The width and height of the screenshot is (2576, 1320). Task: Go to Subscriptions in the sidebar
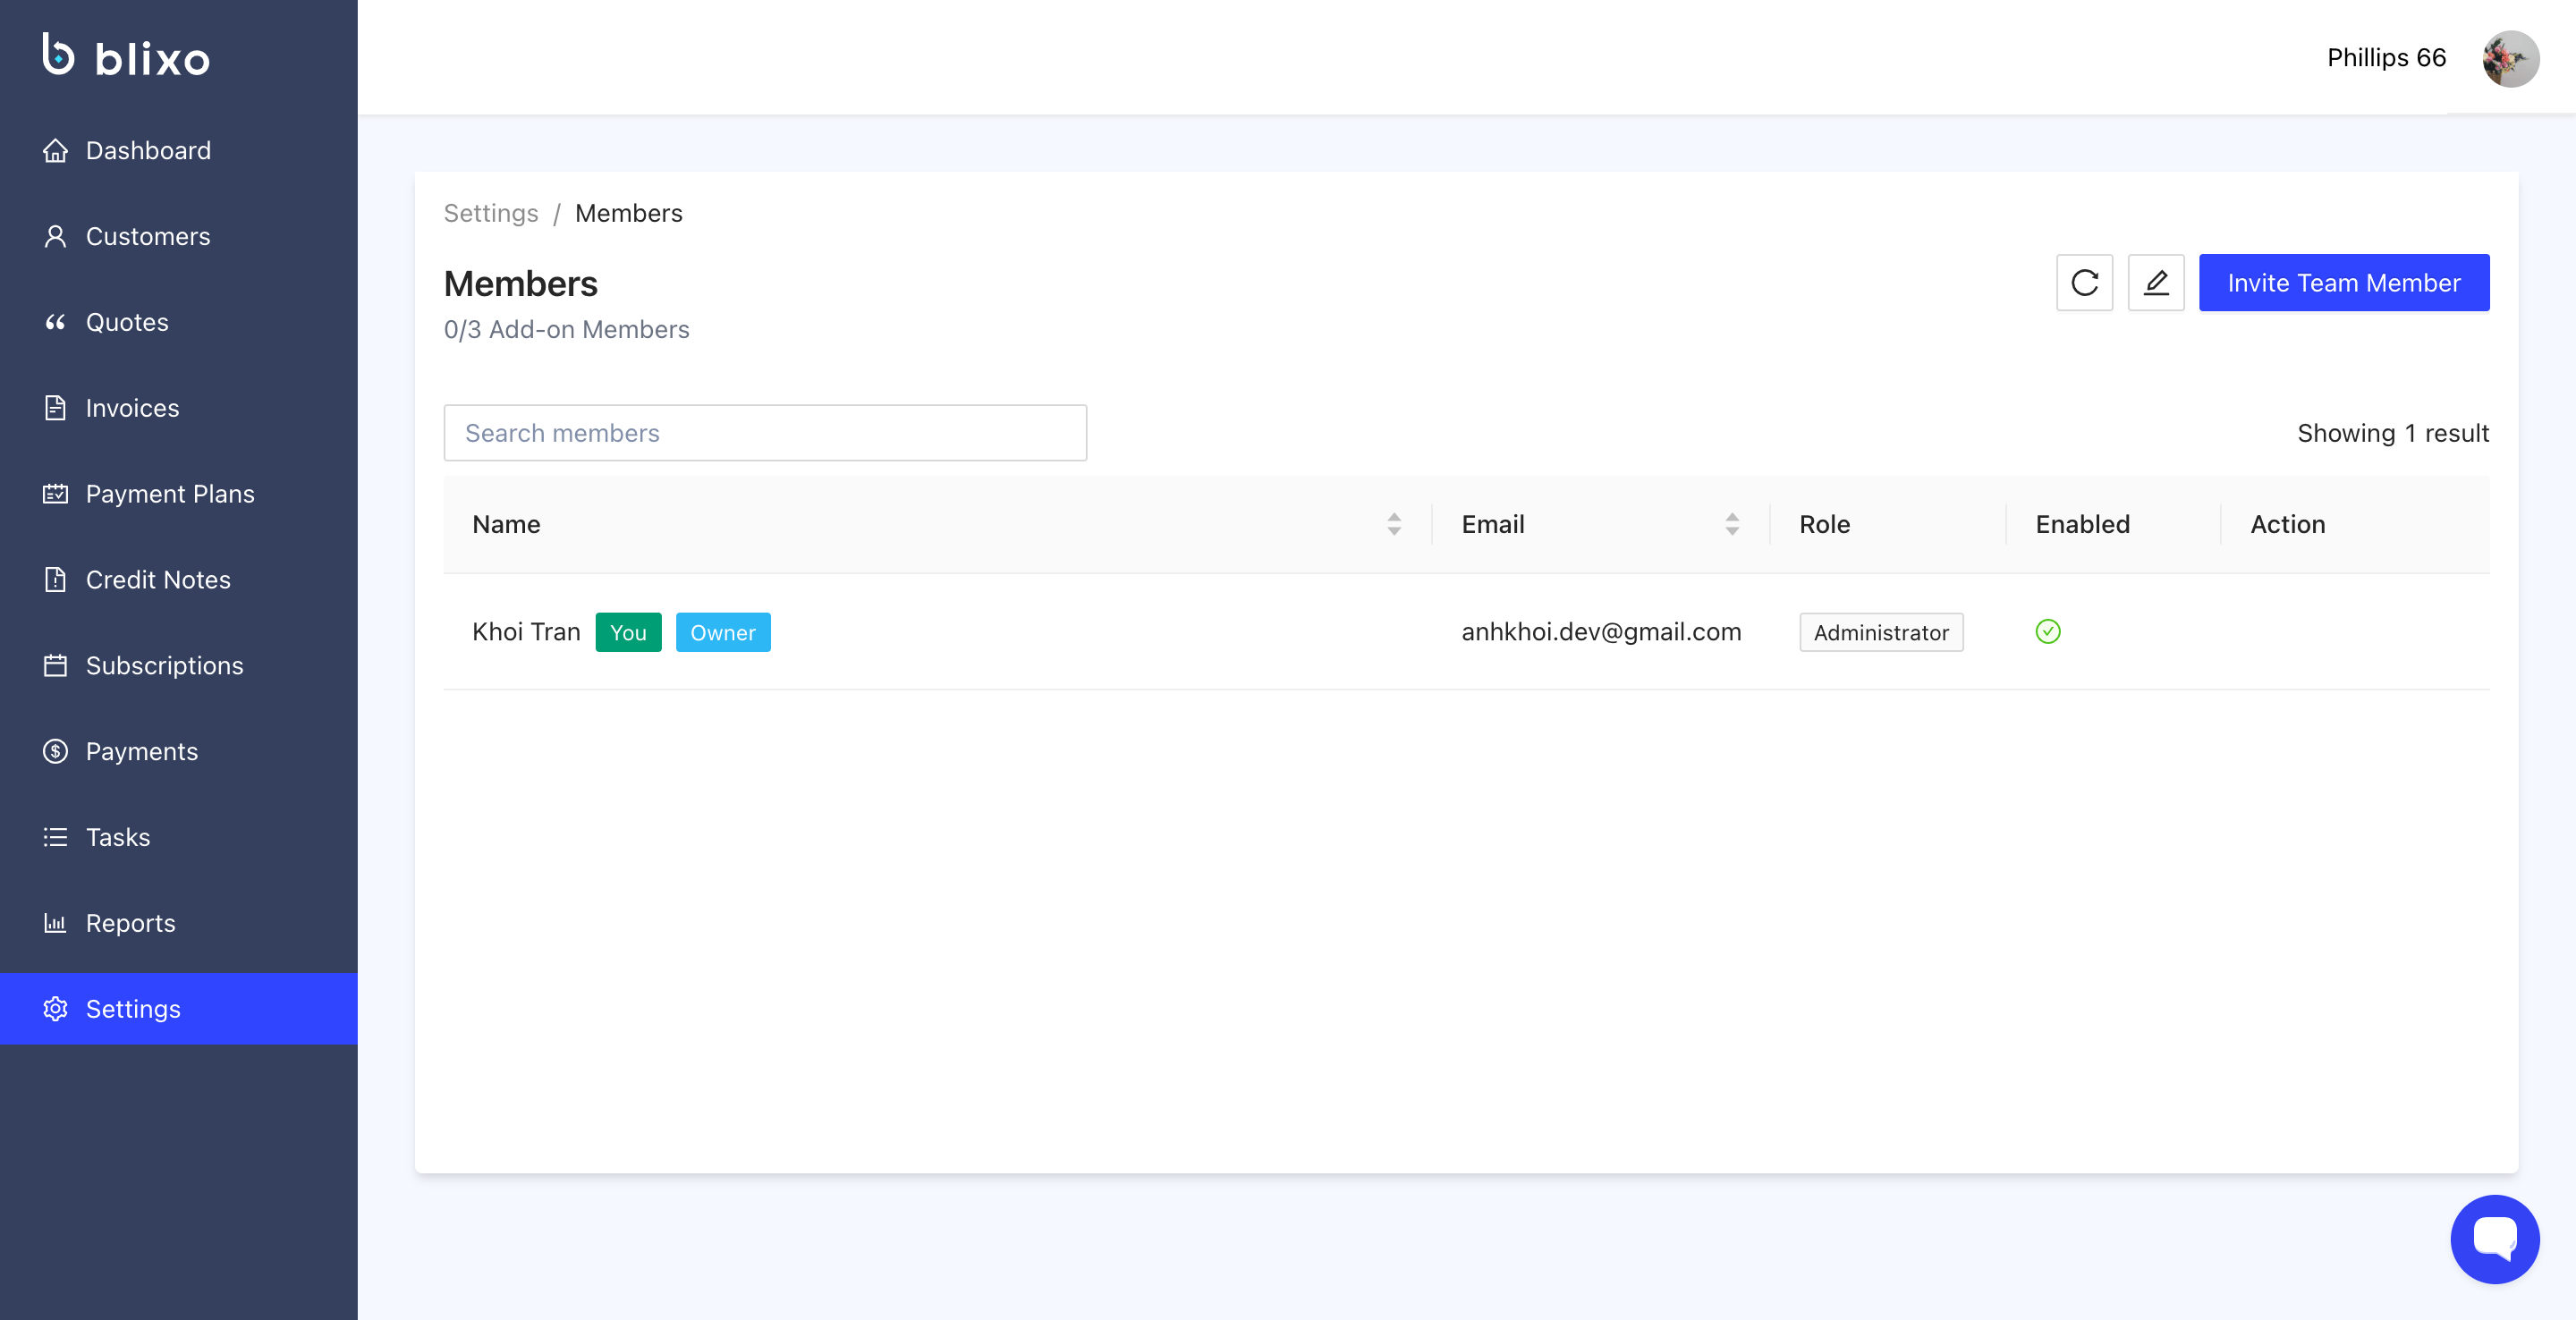pyautogui.click(x=164, y=666)
